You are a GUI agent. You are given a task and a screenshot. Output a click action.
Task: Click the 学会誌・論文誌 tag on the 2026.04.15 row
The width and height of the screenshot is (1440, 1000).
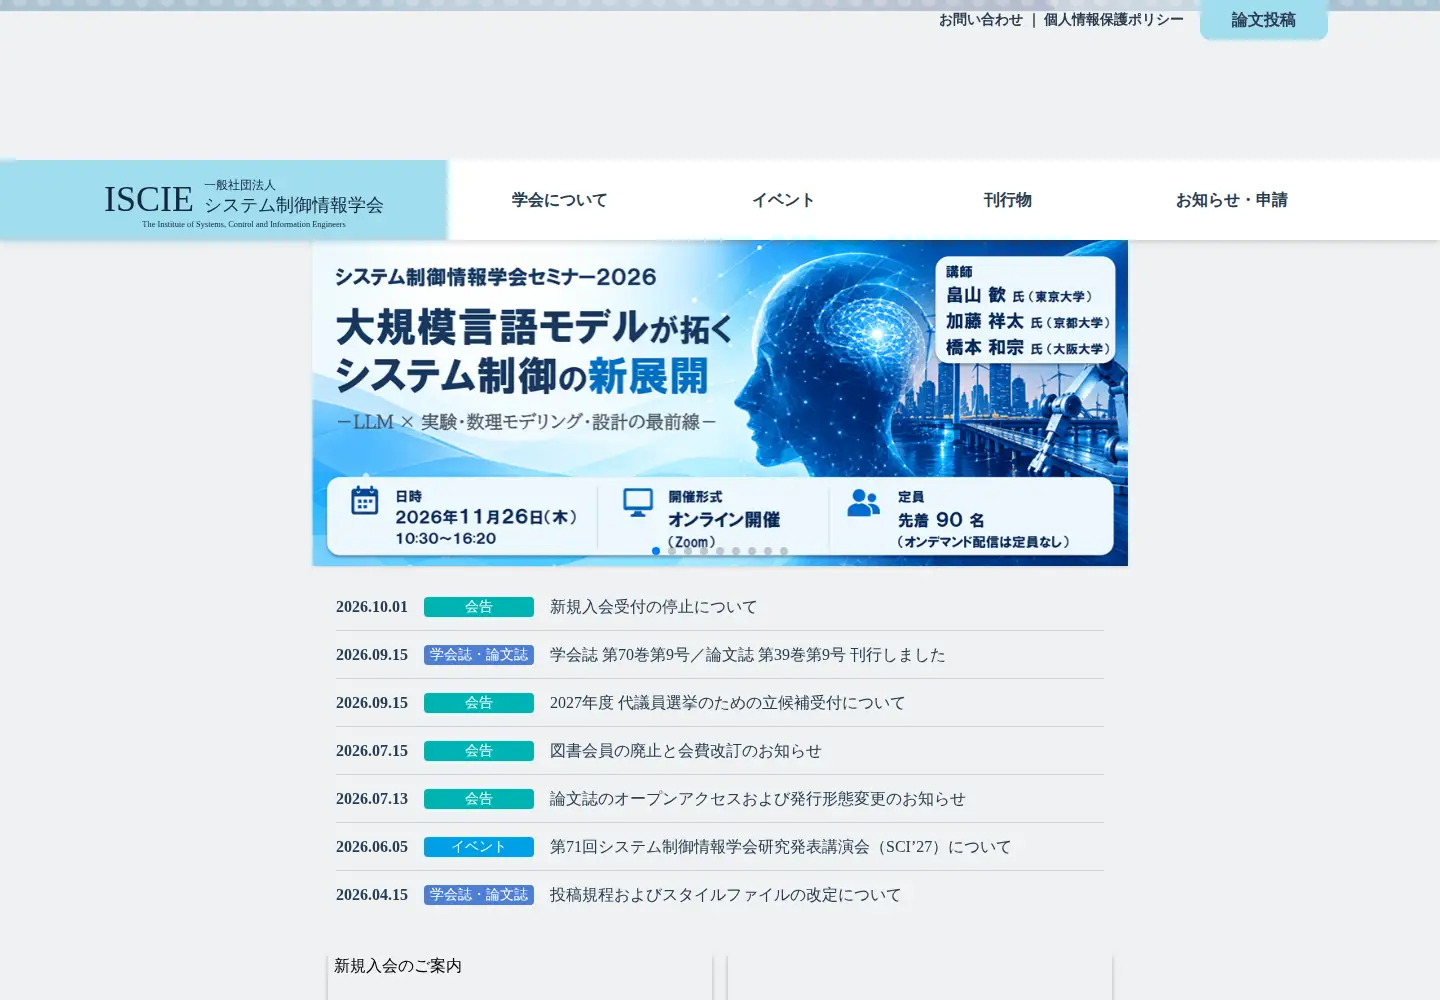(x=479, y=895)
